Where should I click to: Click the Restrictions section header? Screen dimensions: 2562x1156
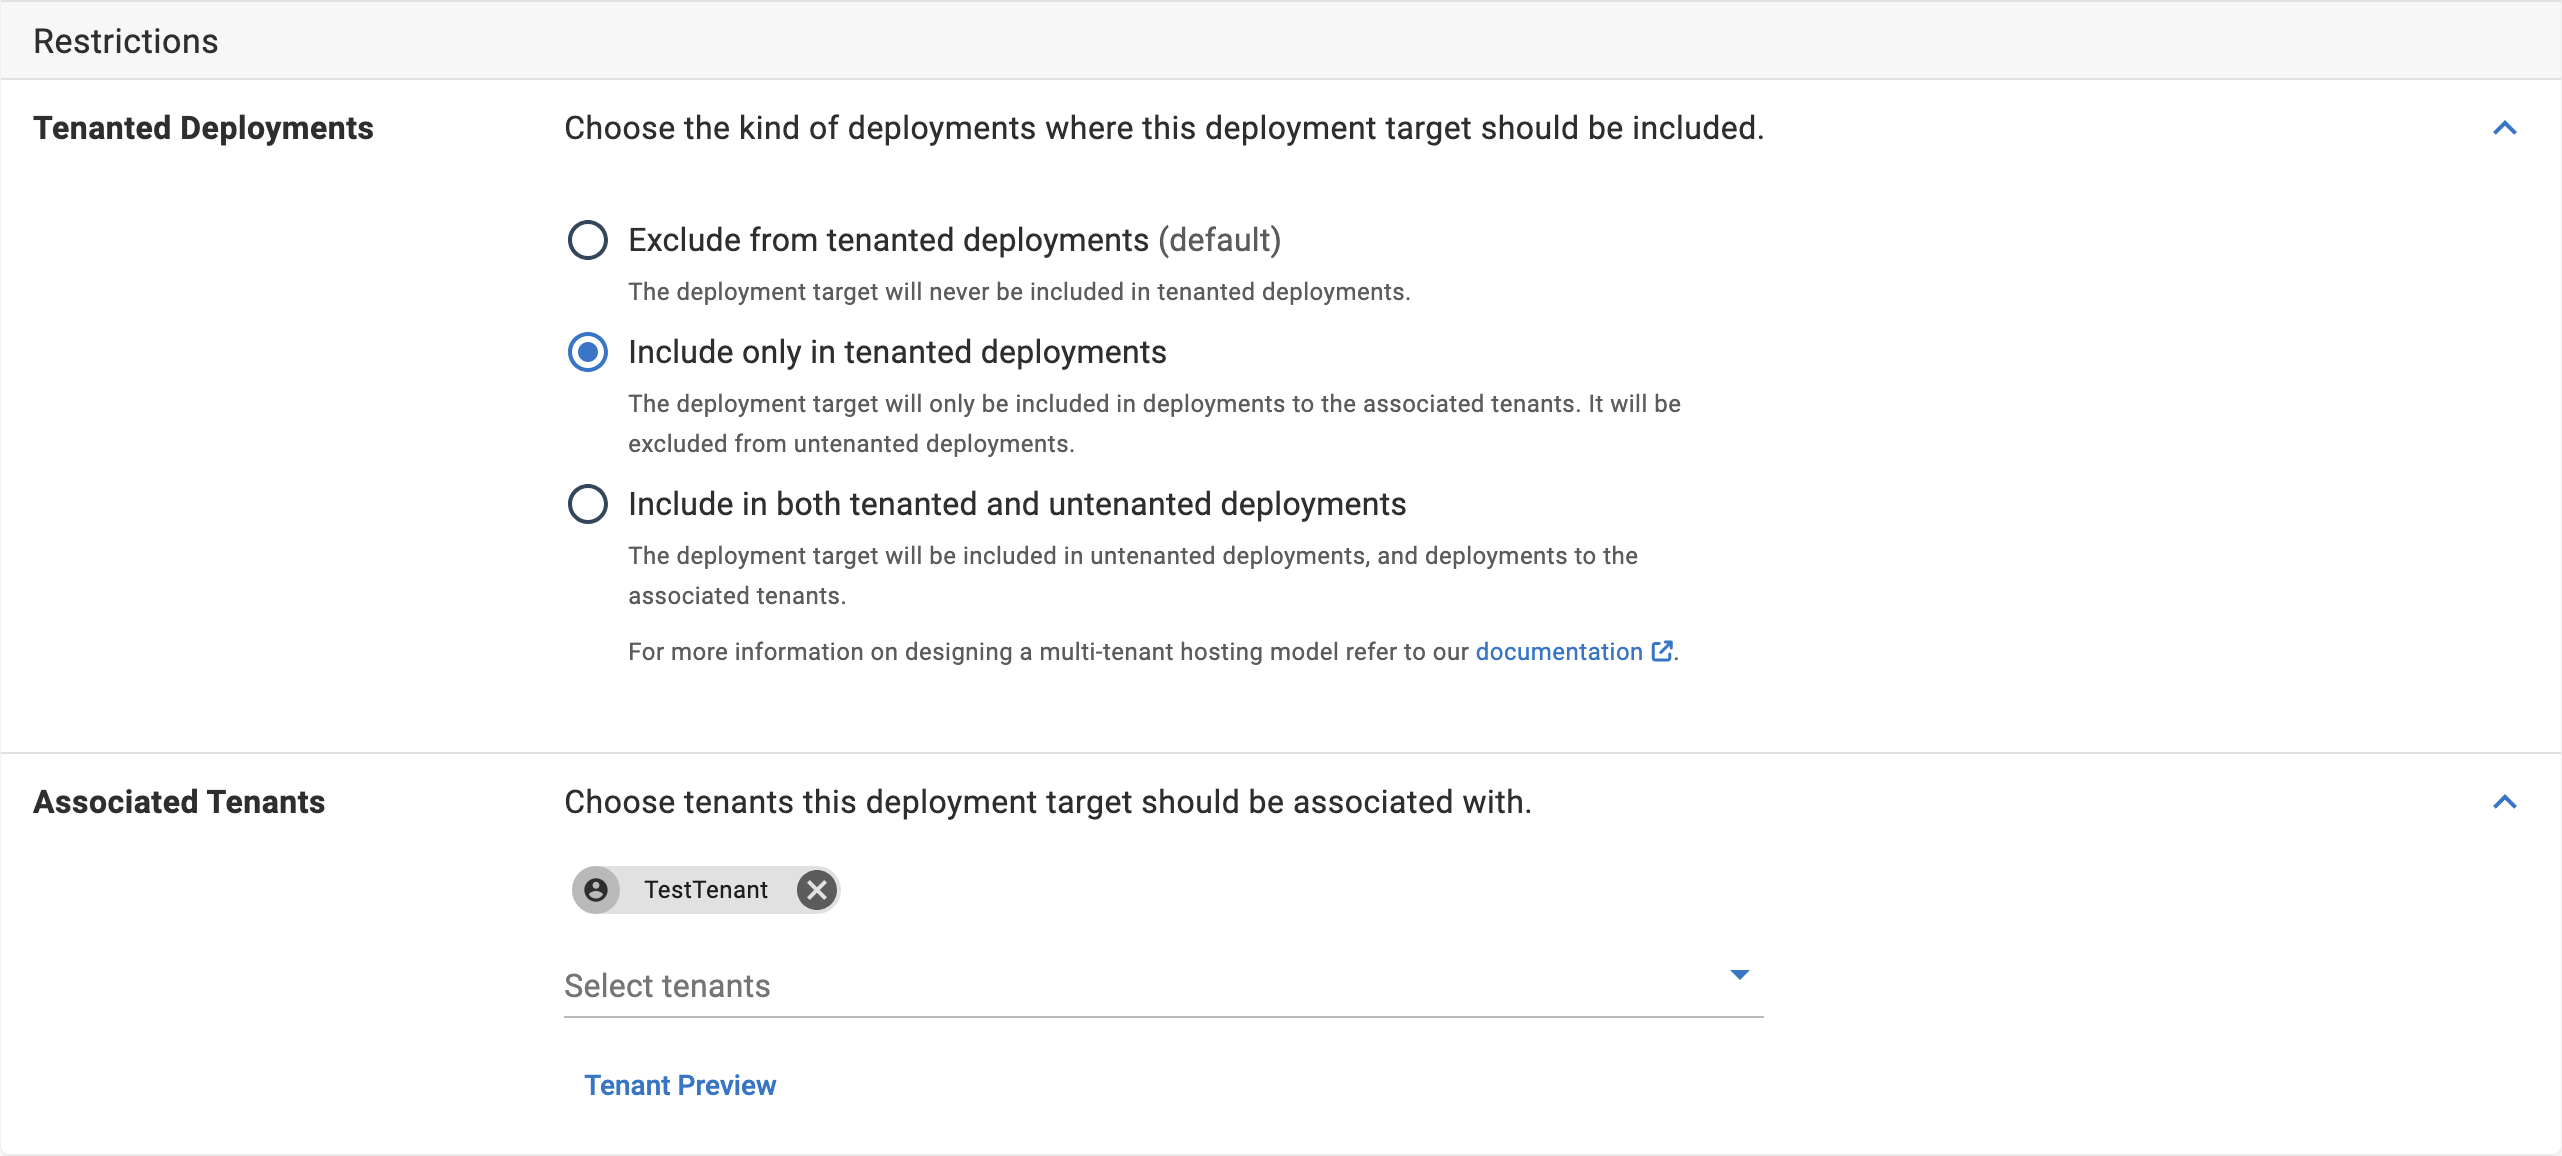point(126,40)
